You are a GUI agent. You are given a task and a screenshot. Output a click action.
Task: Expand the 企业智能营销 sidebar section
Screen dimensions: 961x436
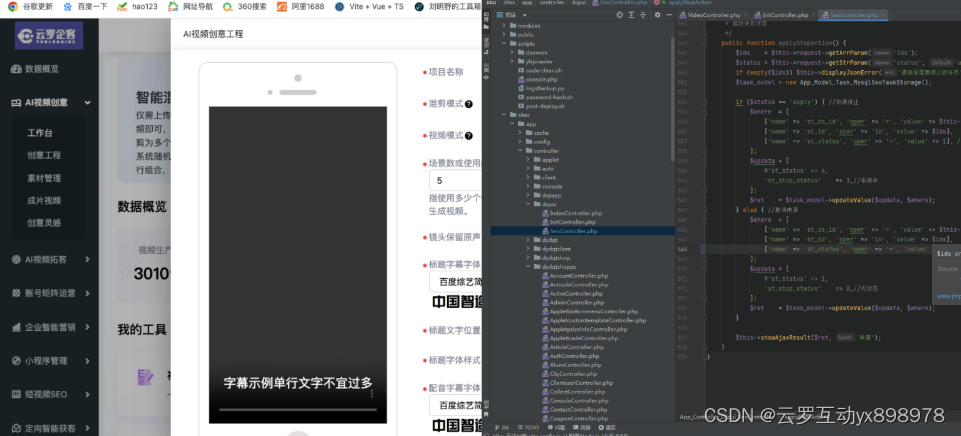88,327
